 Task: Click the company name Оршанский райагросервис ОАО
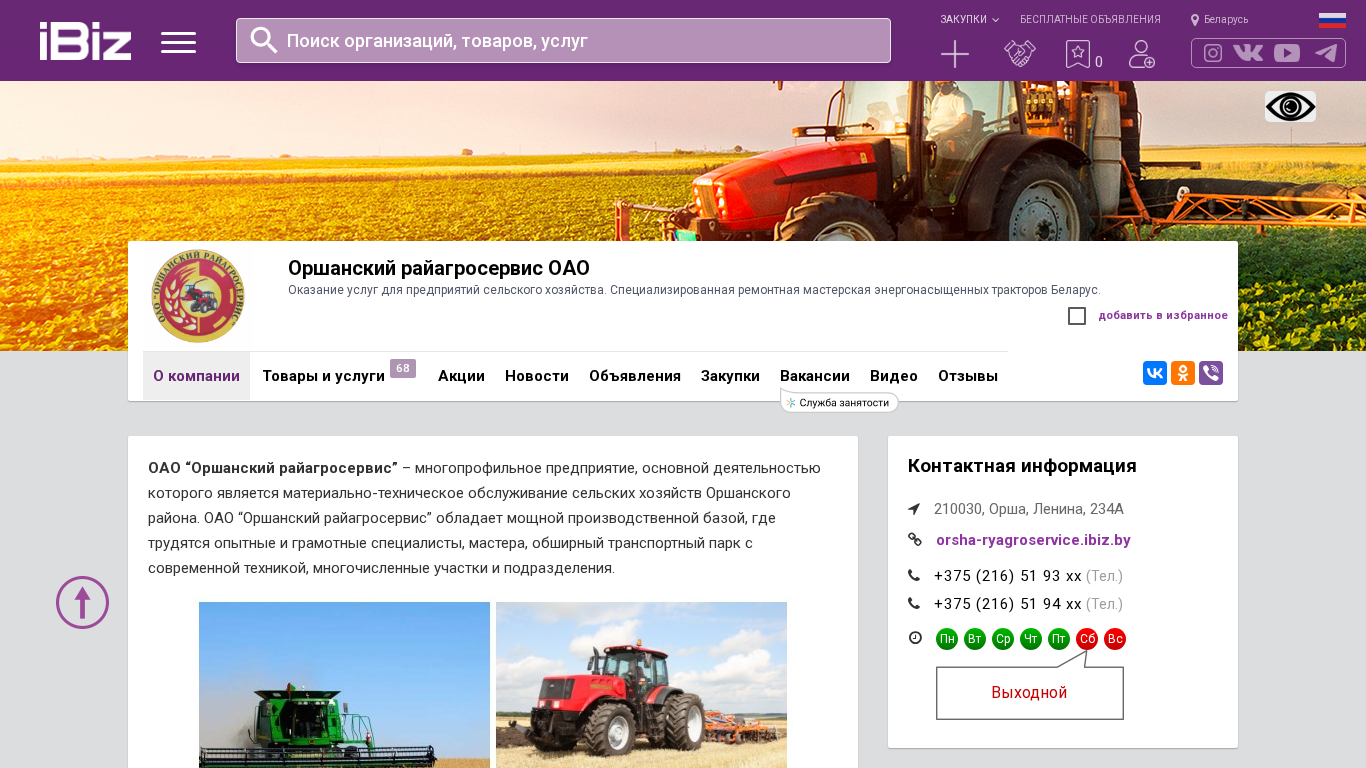439,268
